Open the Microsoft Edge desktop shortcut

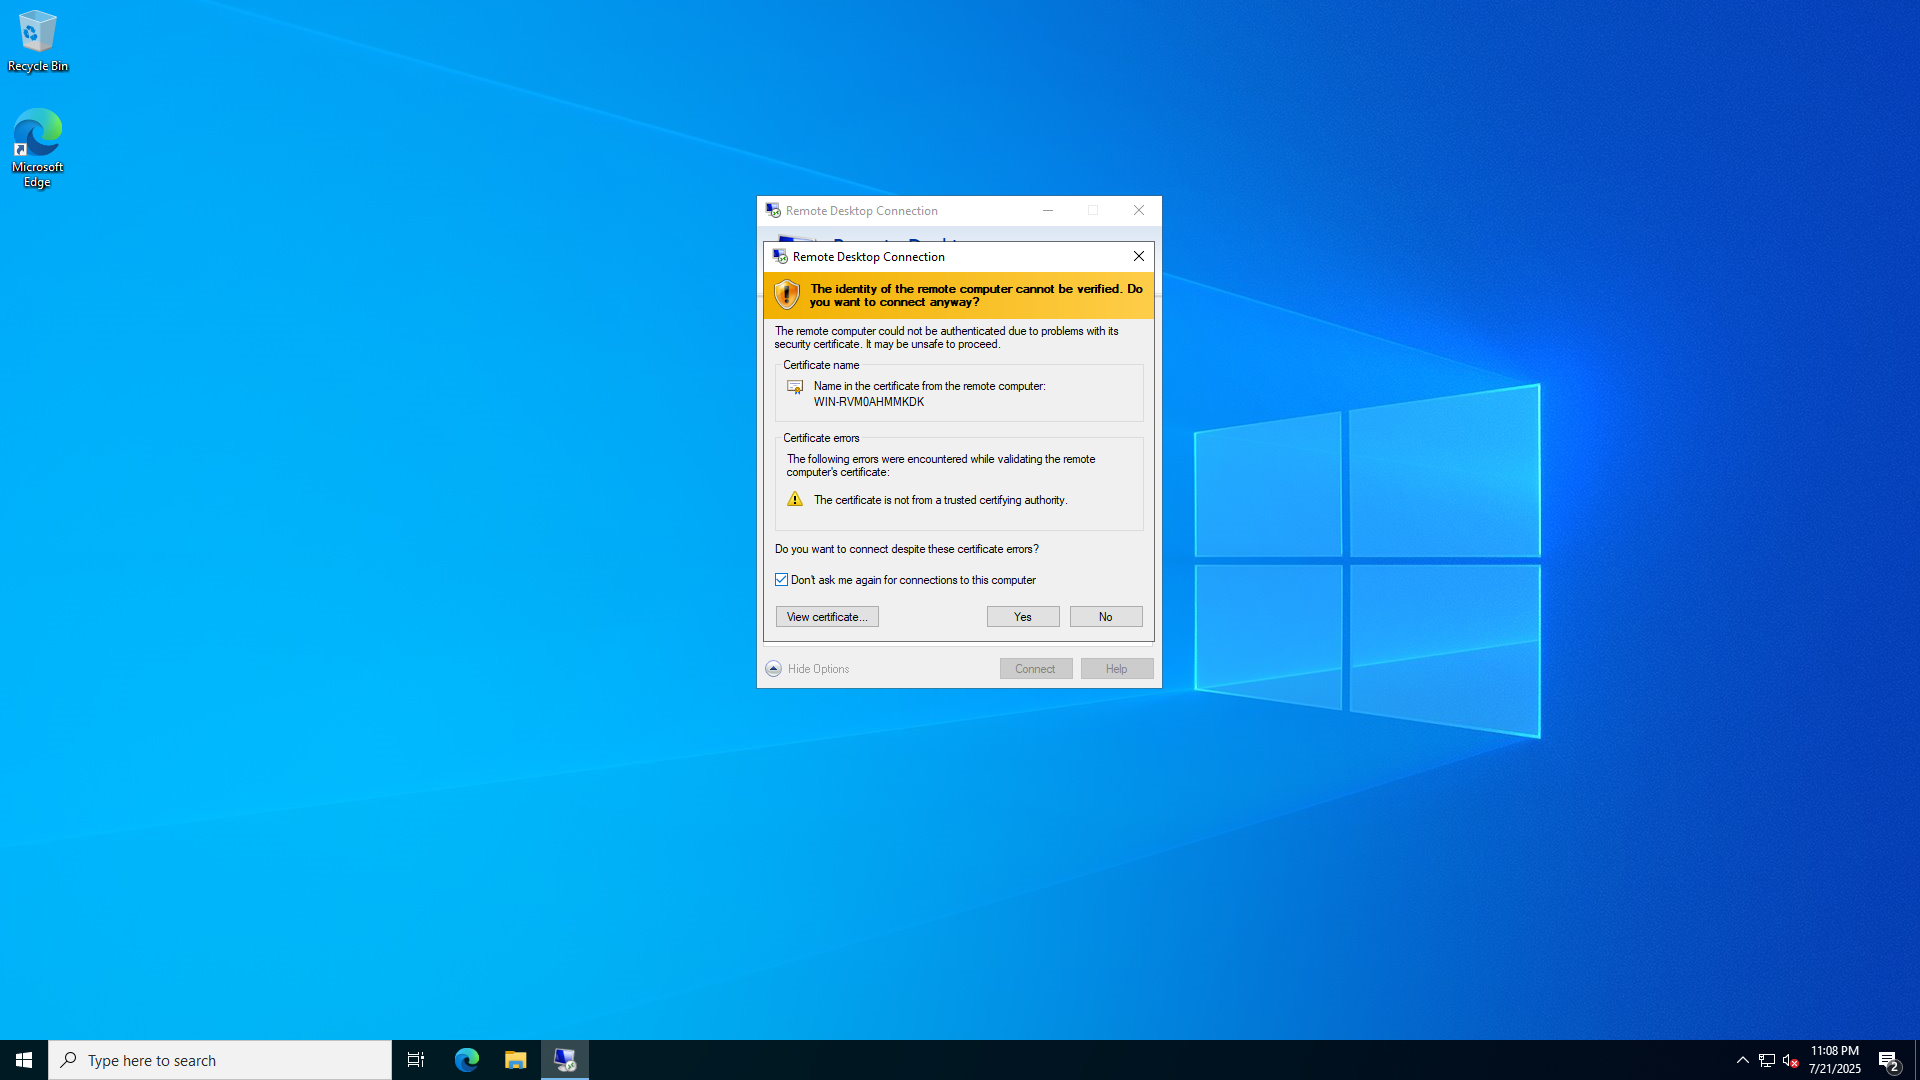click(37, 147)
